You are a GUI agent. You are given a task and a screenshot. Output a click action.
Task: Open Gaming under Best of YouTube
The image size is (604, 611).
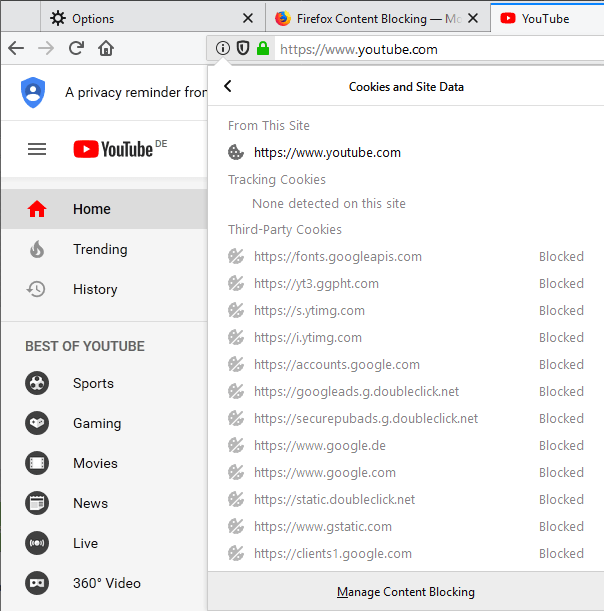pos(104,423)
